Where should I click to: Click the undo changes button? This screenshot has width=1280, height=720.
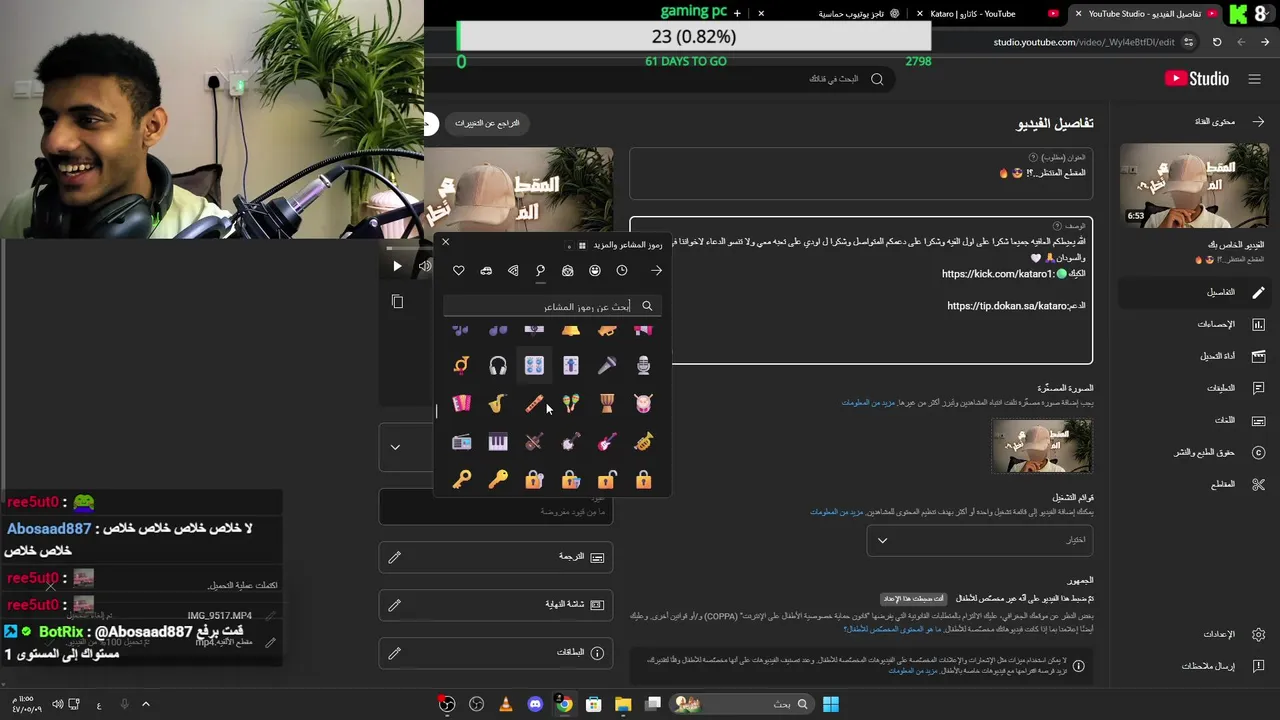[x=487, y=123]
